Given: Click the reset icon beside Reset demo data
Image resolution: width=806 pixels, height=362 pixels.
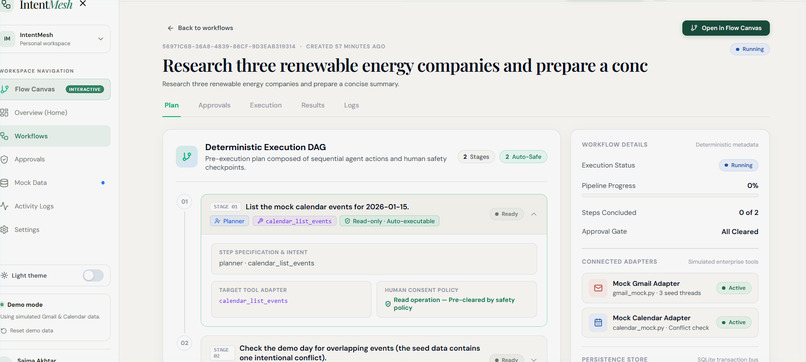Looking at the screenshot, I should click(4, 331).
